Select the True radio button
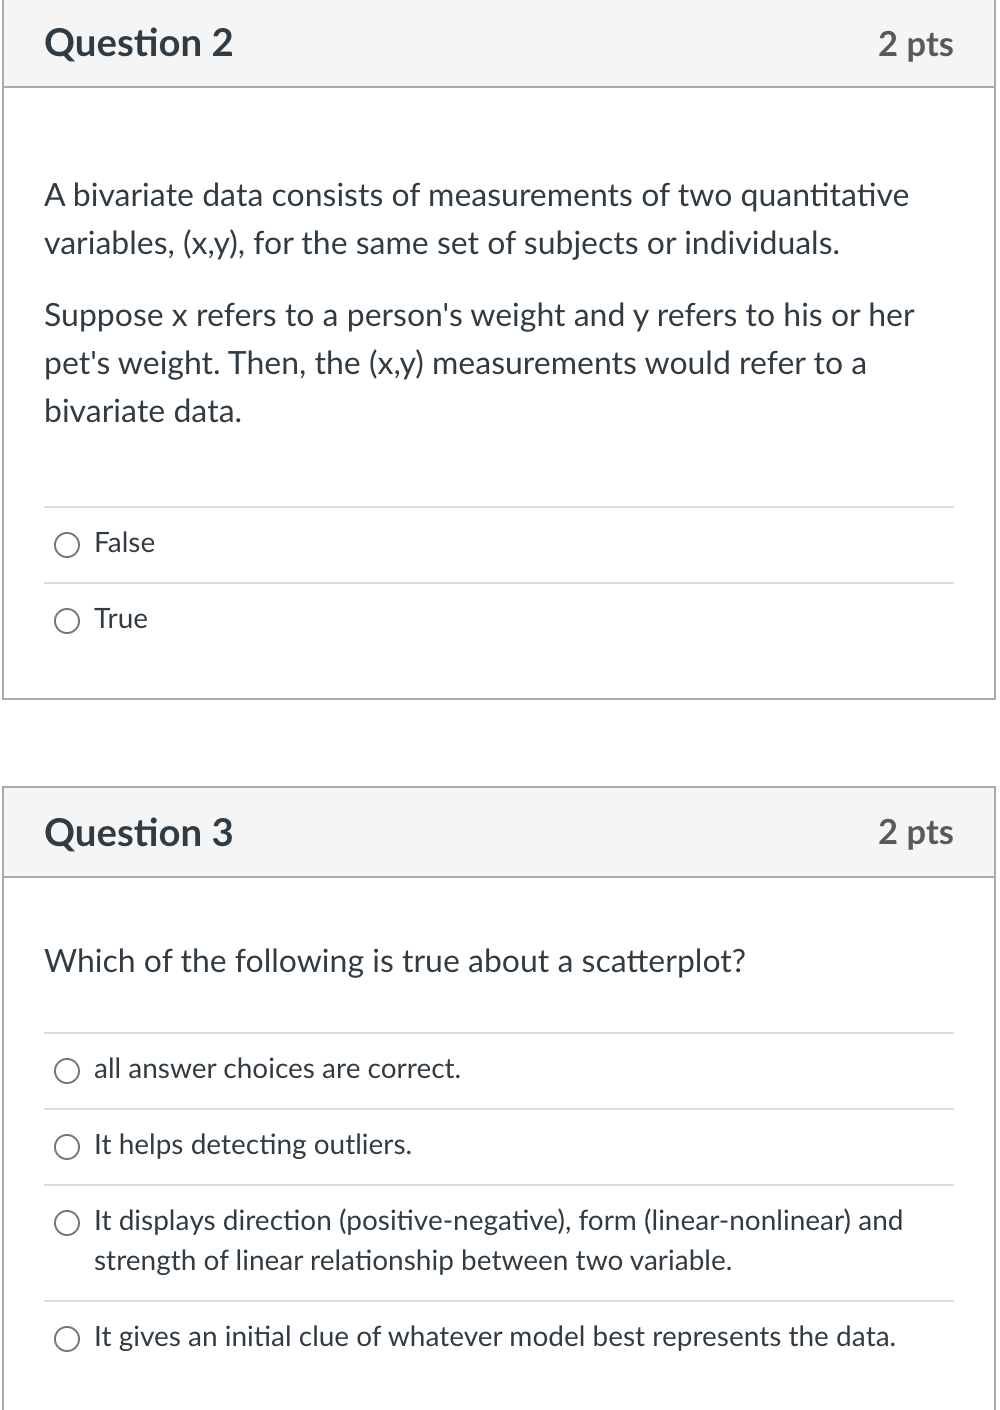This screenshot has width=1000, height=1410. (x=67, y=621)
